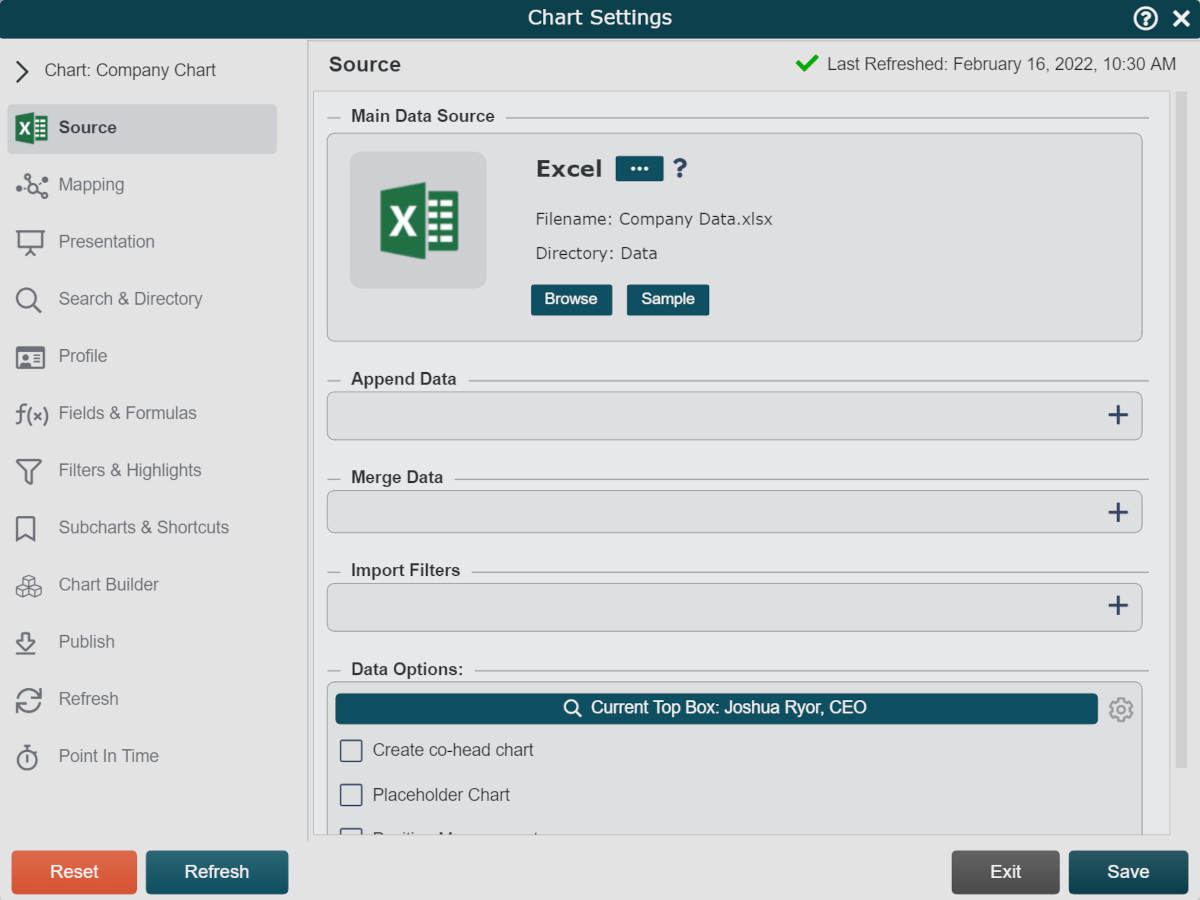This screenshot has width=1200, height=900.
Task: Open the Point In Time stopwatch section
Action: pos(28,757)
